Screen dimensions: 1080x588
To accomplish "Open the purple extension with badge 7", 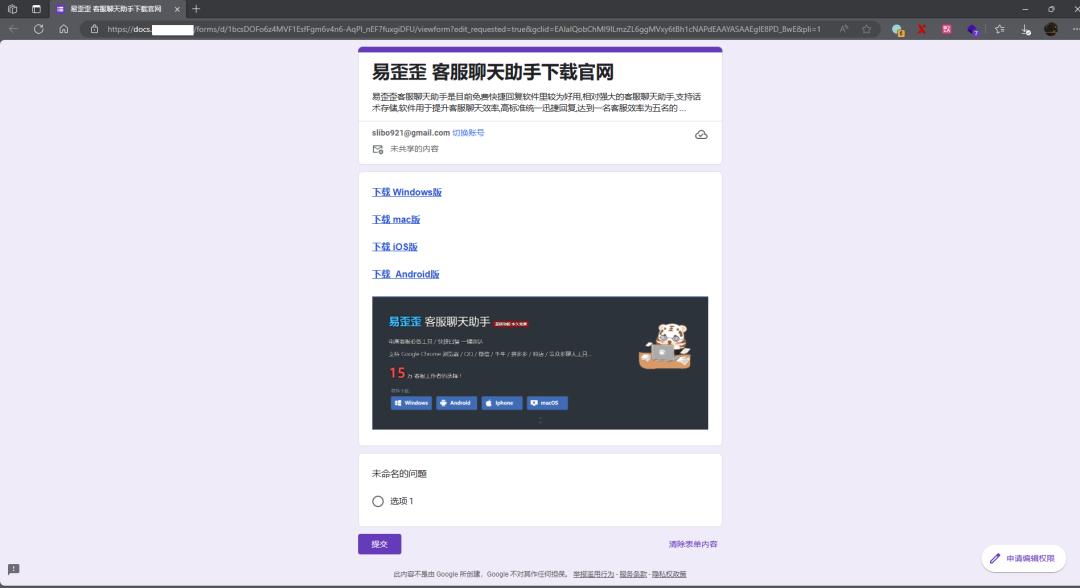I will (973, 30).
